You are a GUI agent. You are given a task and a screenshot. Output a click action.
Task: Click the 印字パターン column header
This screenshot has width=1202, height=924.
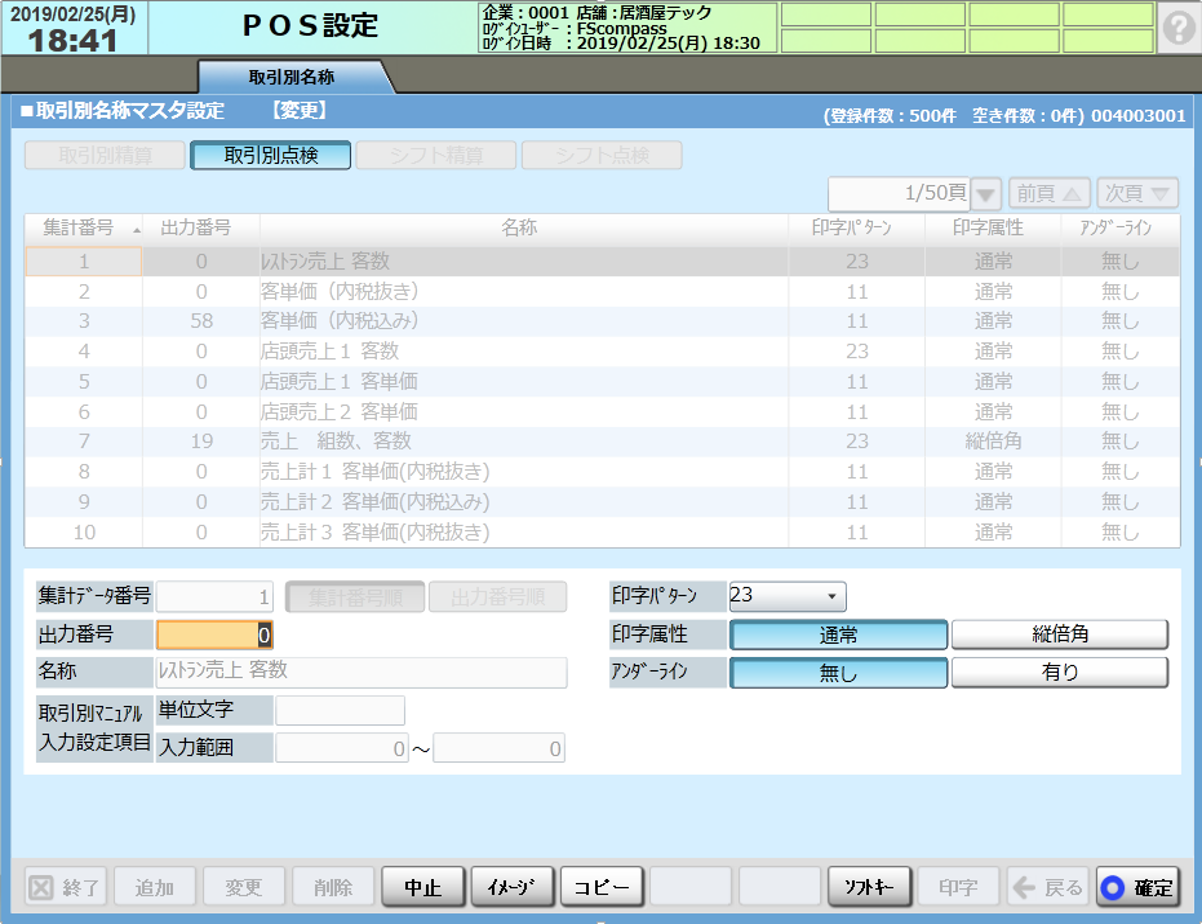857,228
